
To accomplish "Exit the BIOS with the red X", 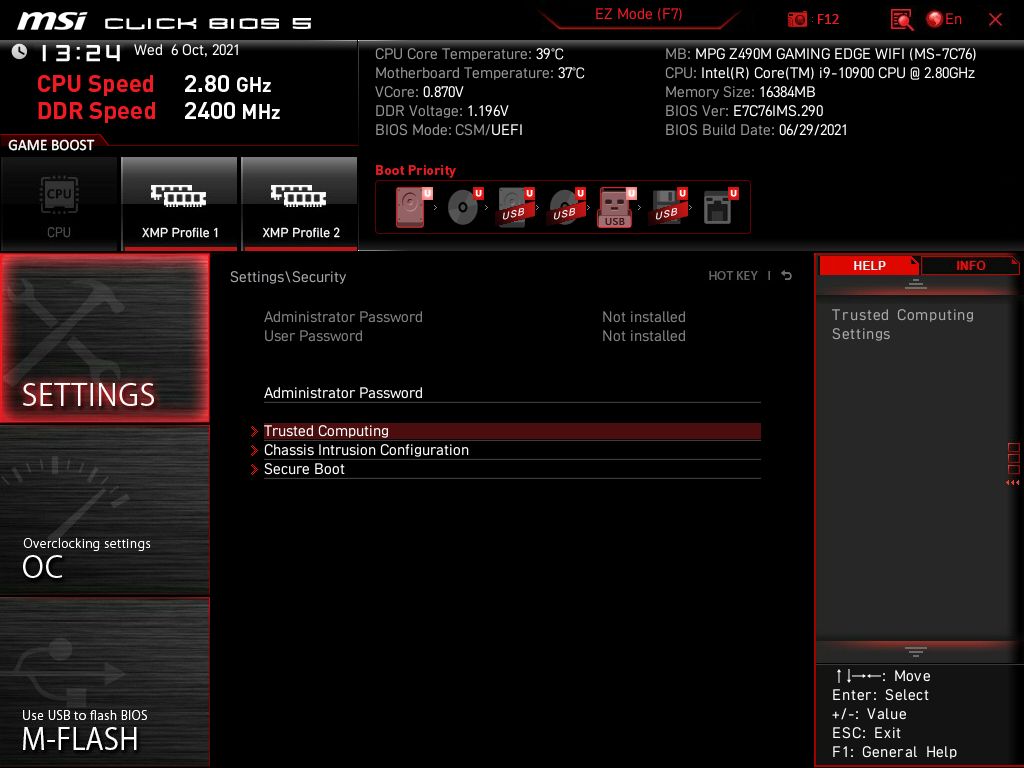I will [995, 20].
